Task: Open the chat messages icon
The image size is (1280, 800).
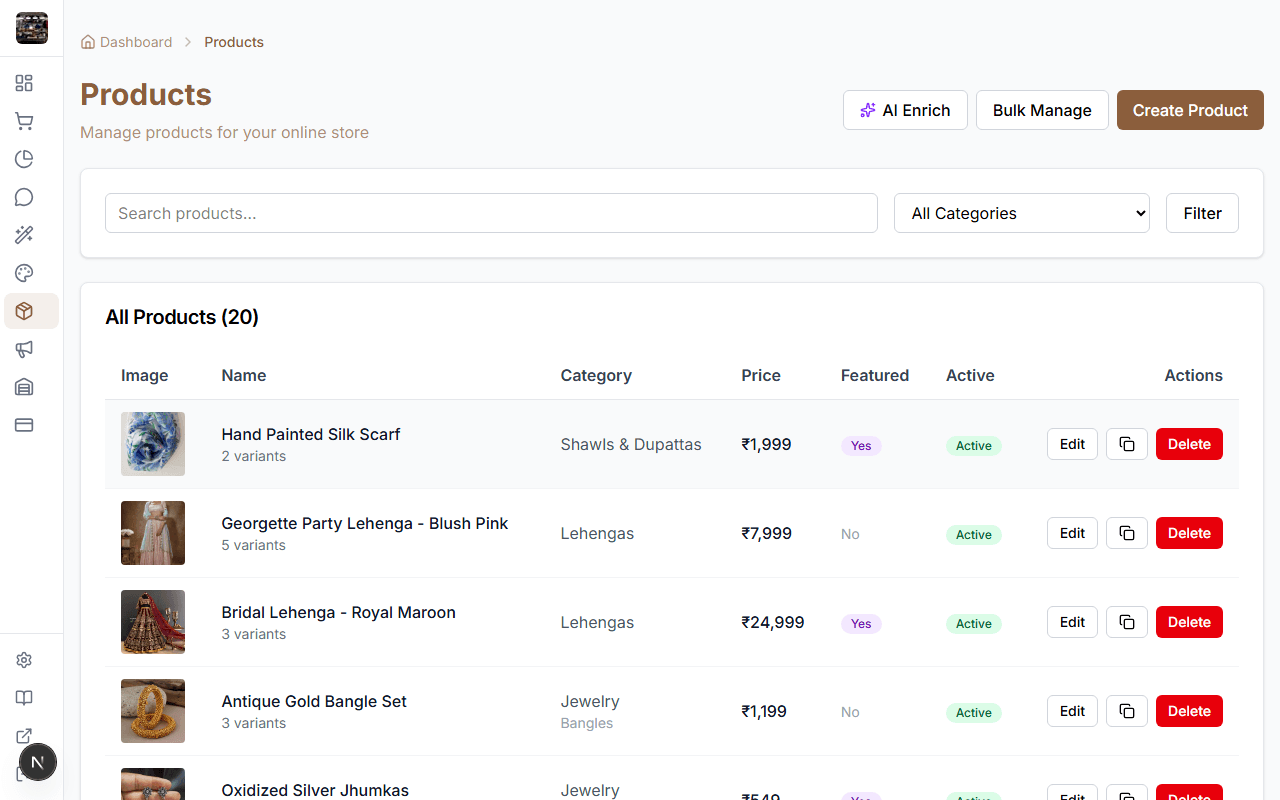Action: [24, 197]
